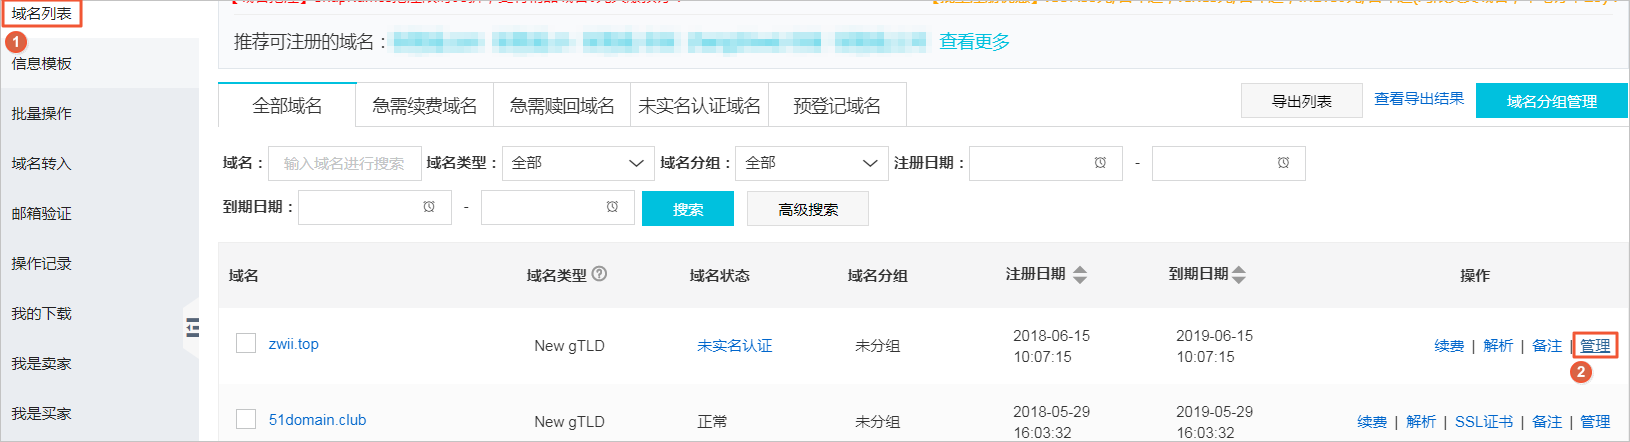
Task: Open 域名分组管理 button
Action: [x=1551, y=101]
